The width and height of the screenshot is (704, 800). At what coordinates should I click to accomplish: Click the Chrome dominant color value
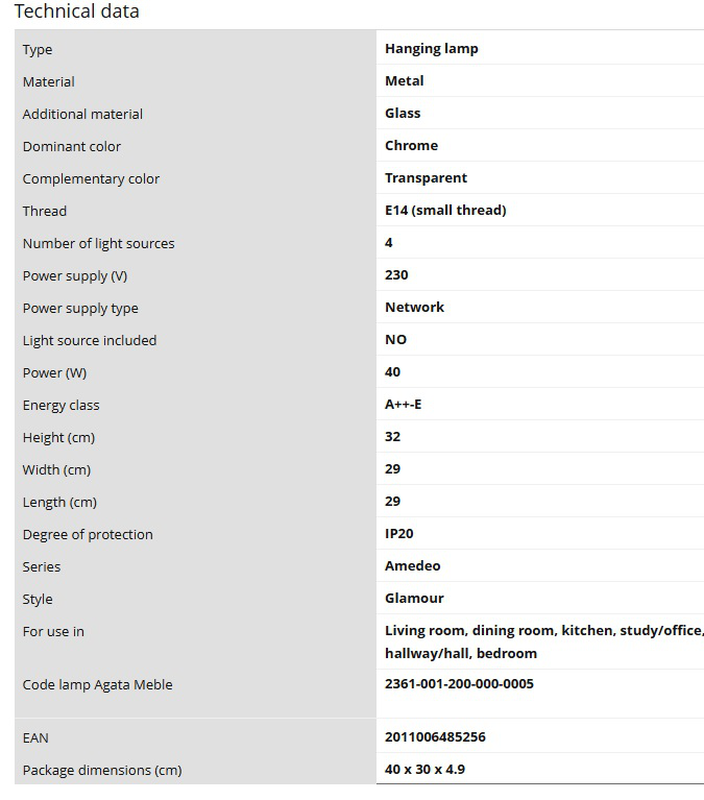coord(411,145)
